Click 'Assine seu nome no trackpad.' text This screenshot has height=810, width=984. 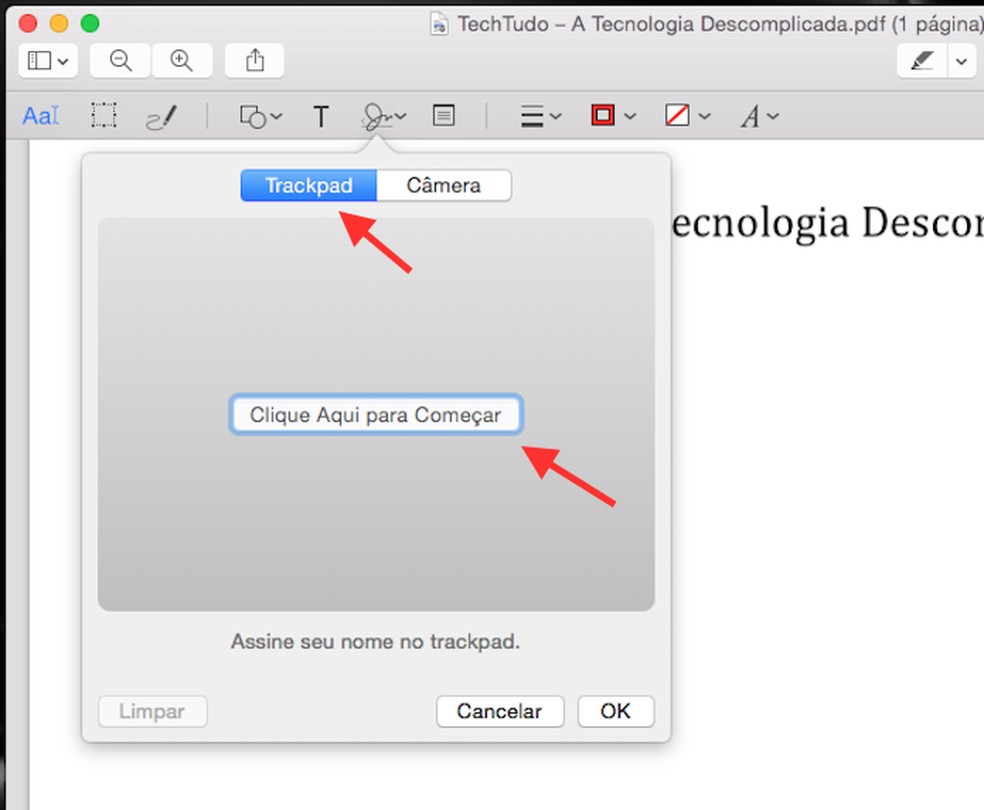pos(376,642)
